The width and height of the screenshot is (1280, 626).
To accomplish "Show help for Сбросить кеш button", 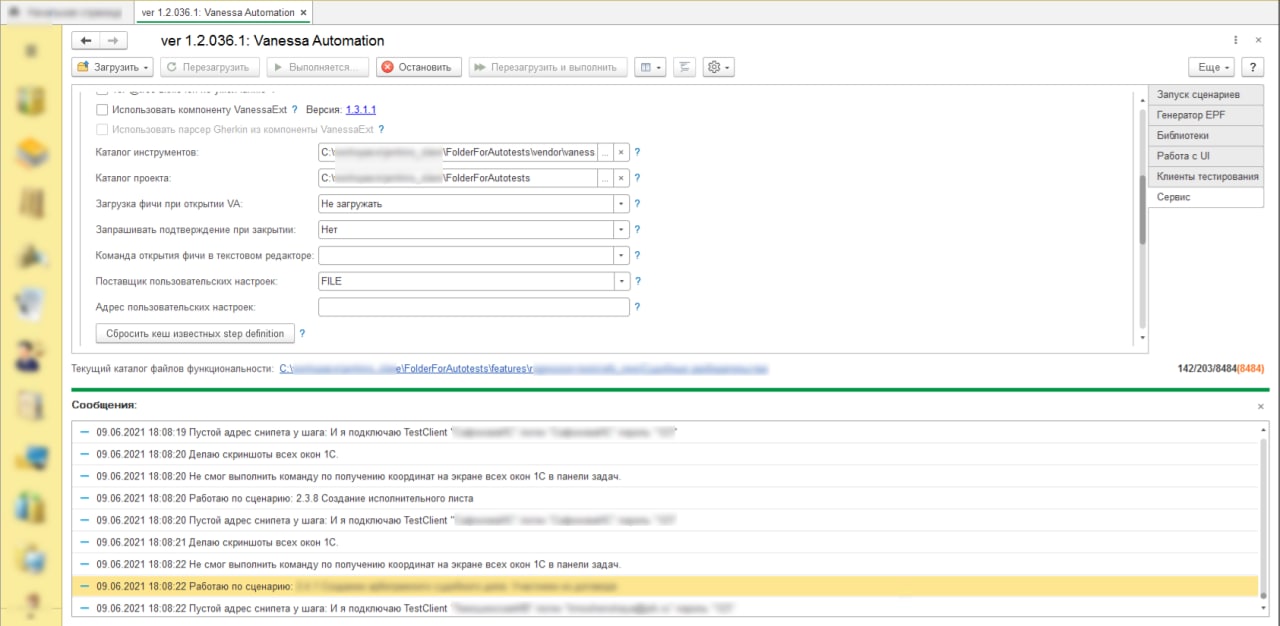I will (302, 334).
